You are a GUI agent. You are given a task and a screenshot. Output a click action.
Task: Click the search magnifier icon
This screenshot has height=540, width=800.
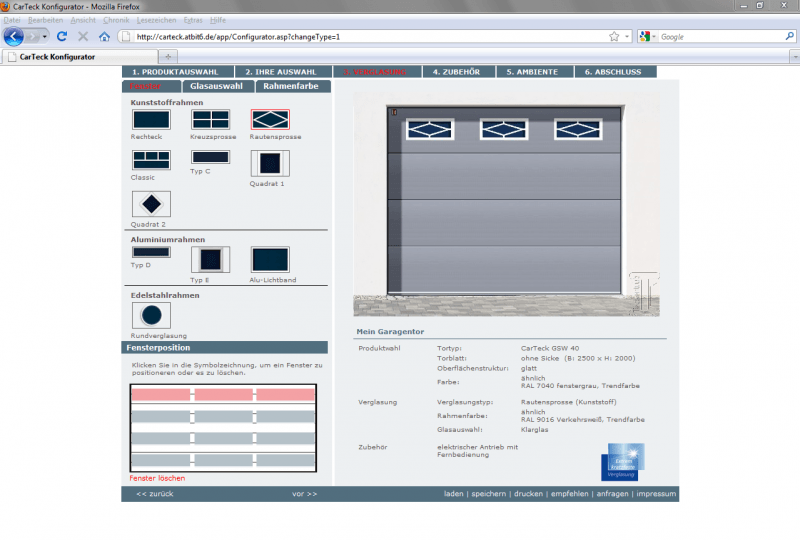pos(789,36)
